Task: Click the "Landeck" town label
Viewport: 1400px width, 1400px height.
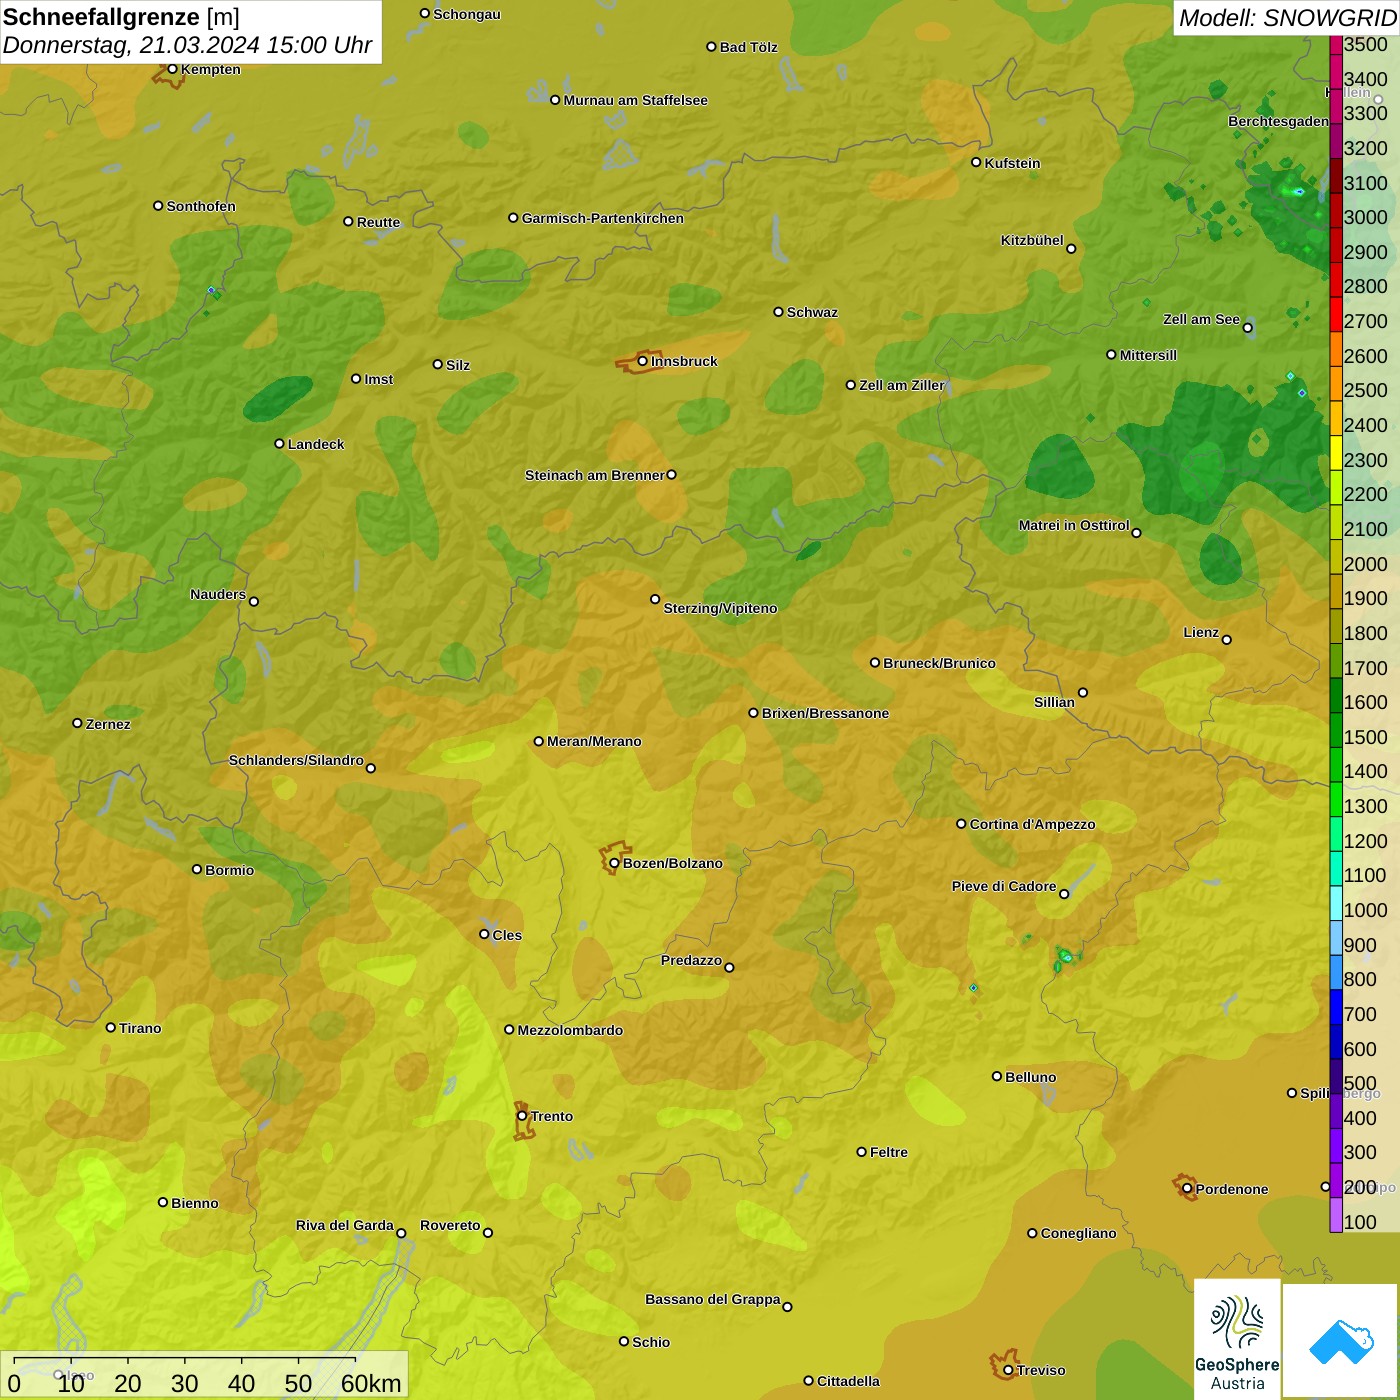Action: (x=316, y=444)
